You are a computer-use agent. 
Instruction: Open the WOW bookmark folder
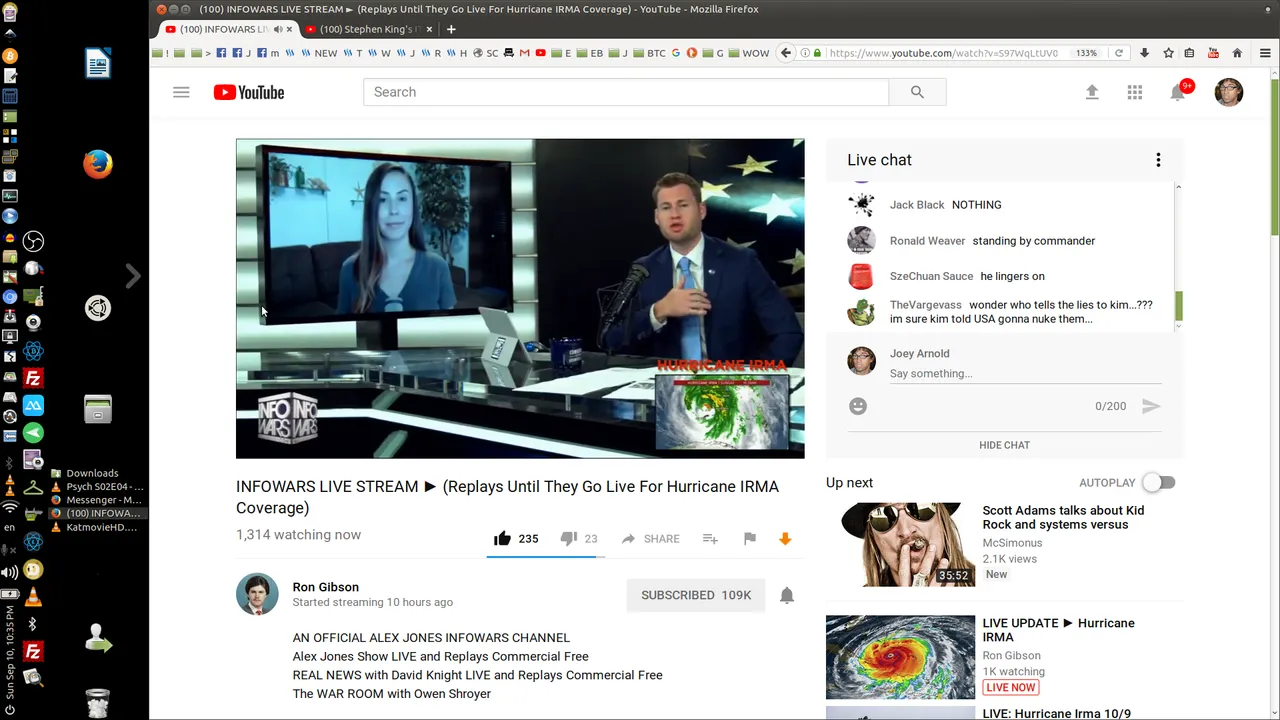pyautogui.click(x=749, y=53)
